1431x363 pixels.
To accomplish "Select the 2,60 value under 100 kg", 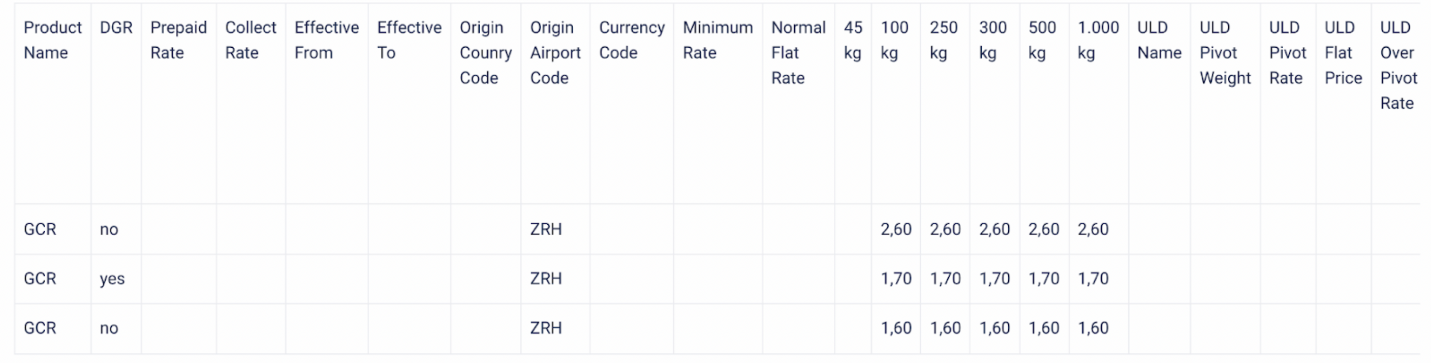I will pyautogui.click(x=896, y=229).
